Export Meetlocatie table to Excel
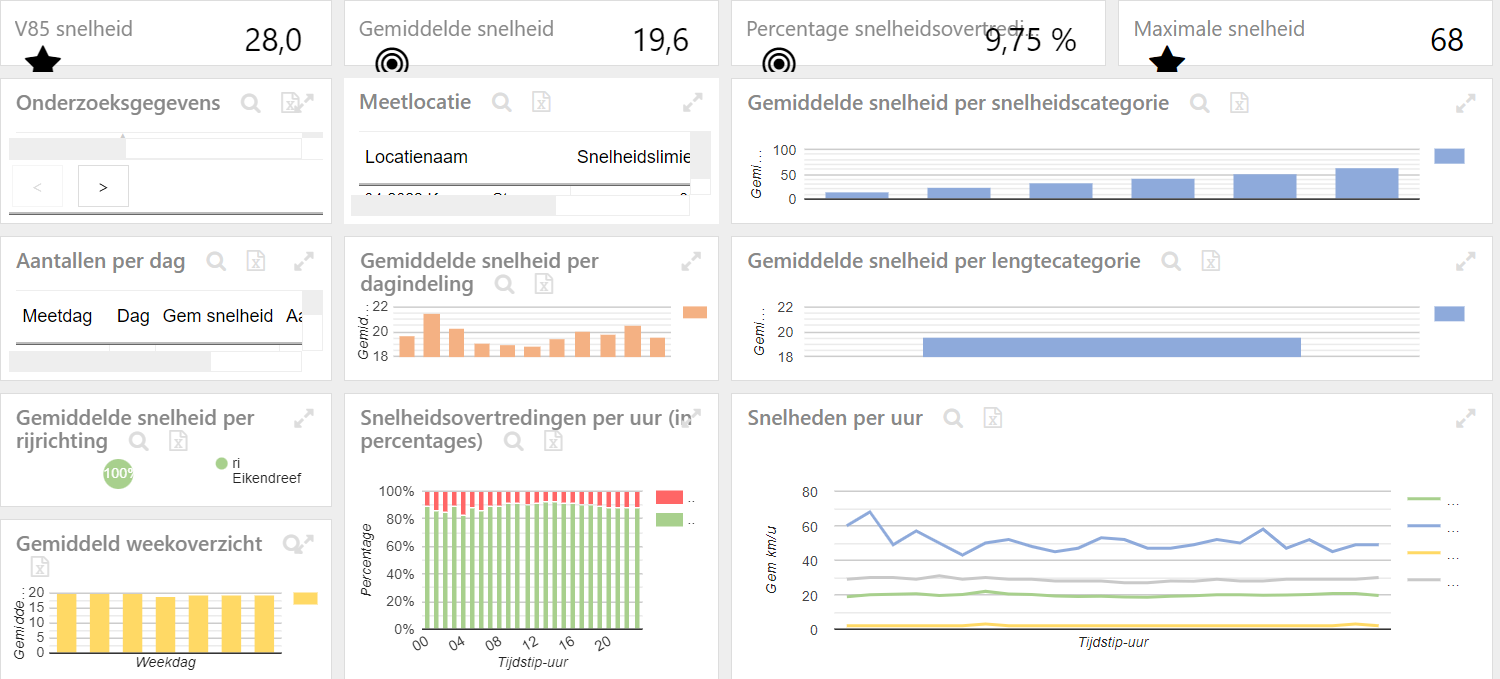1500x679 pixels. [x=541, y=102]
